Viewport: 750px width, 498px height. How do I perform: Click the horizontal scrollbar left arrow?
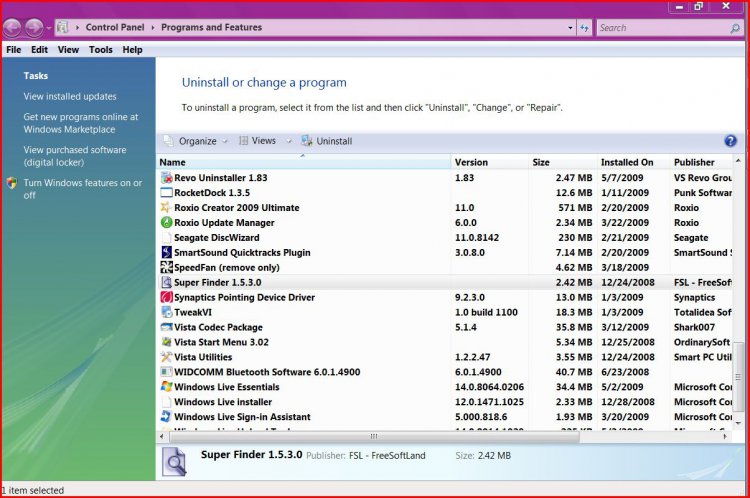pyautogui.click(x=162, y=436)
